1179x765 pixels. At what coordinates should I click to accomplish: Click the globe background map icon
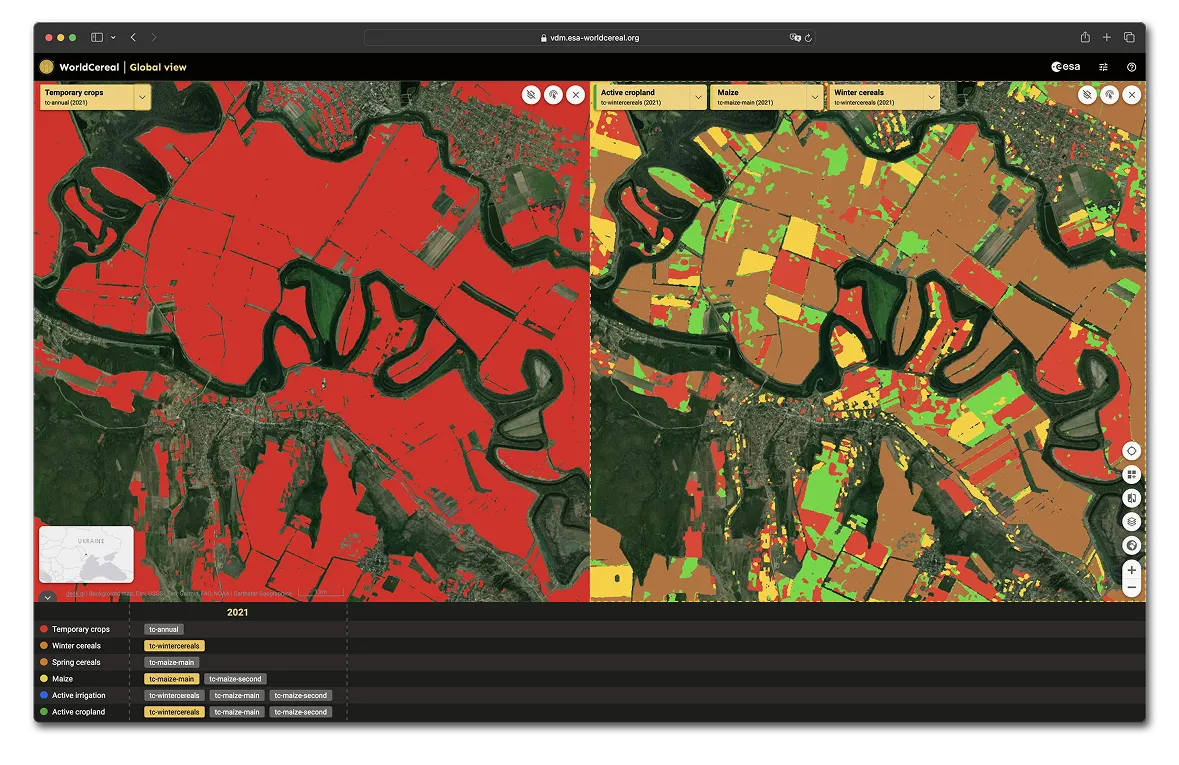(x=1131, y=545)
